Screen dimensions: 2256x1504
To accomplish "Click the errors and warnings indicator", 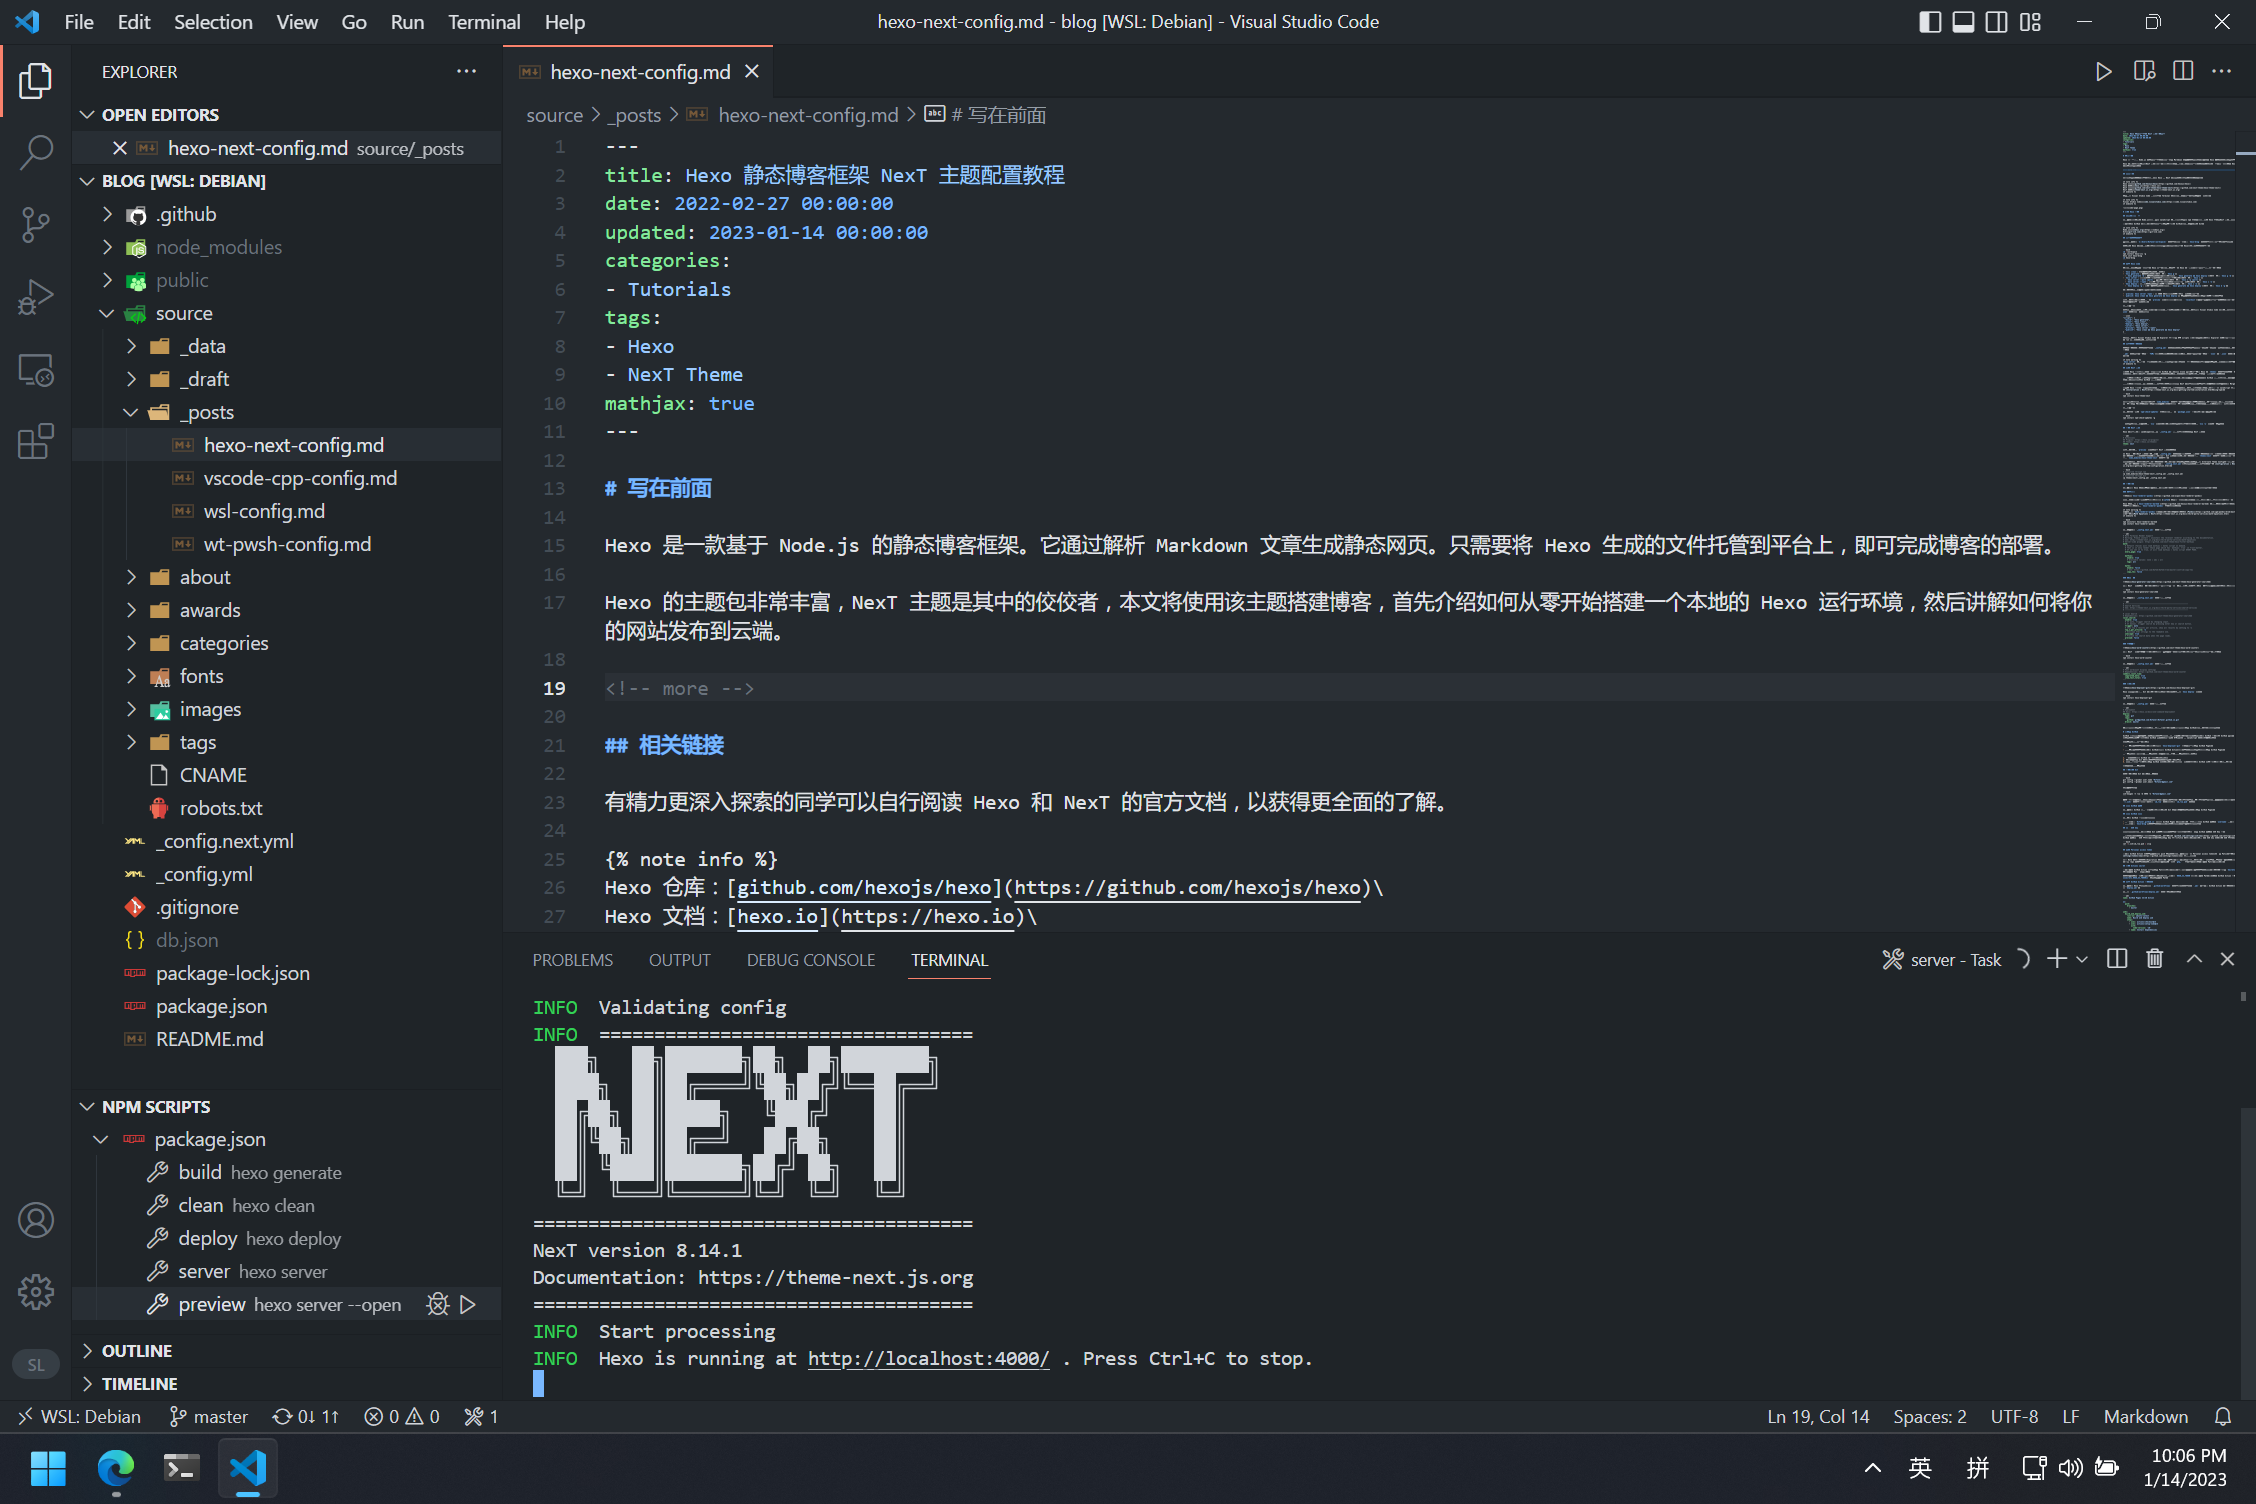I will click(402, 1416).
